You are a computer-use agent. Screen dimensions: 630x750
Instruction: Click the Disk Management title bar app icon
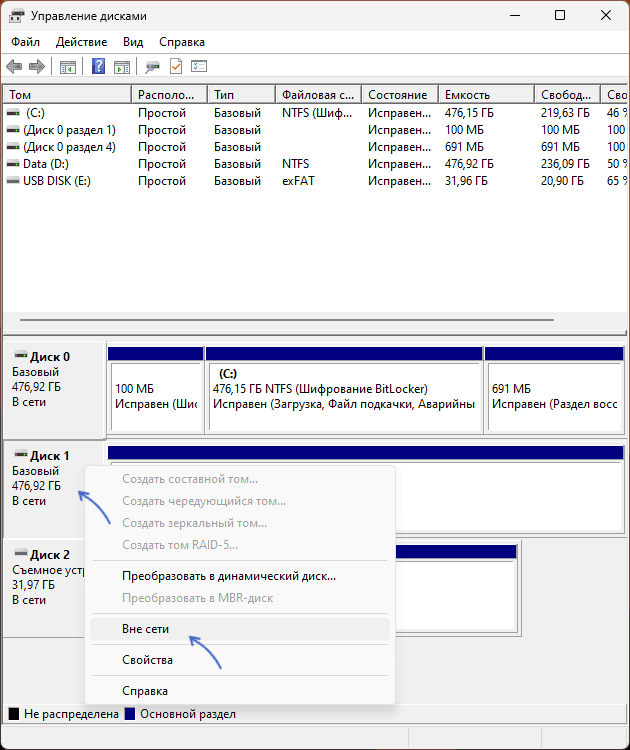tap(16, 16)
